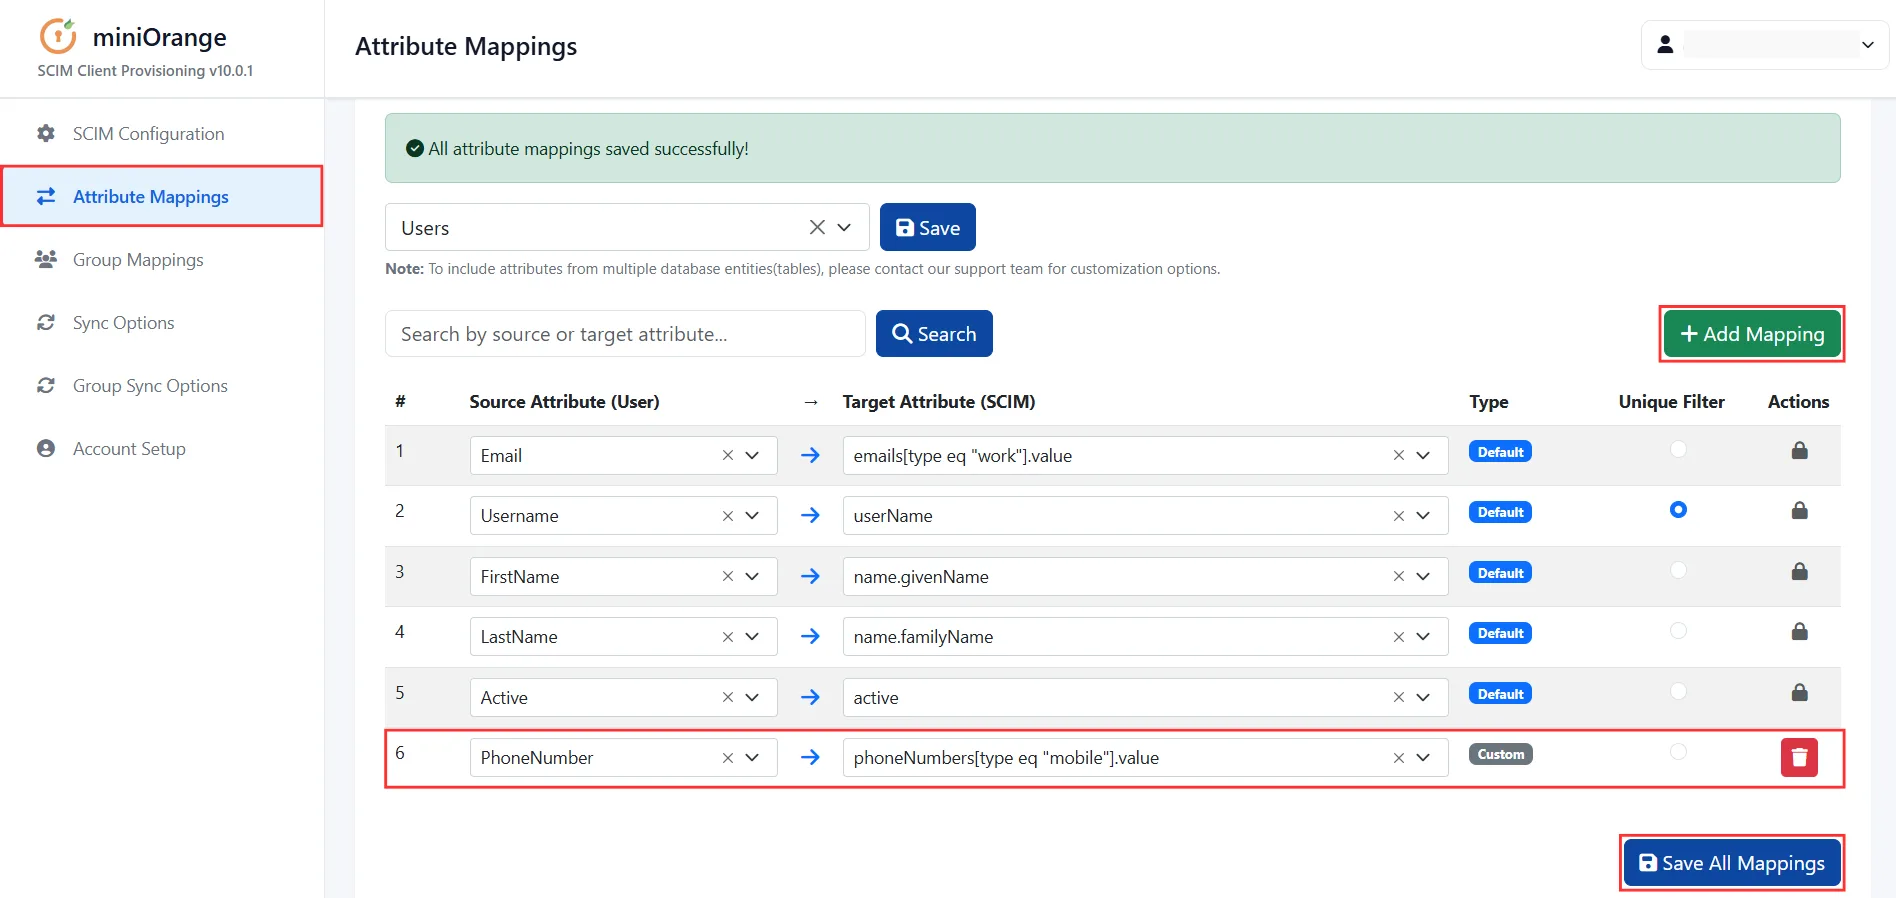Open Group Sync Options in the sidebar
Image resolution: width=1896 pixels, height=898 pixels.
pyautogui.click(x=162, y=385)
